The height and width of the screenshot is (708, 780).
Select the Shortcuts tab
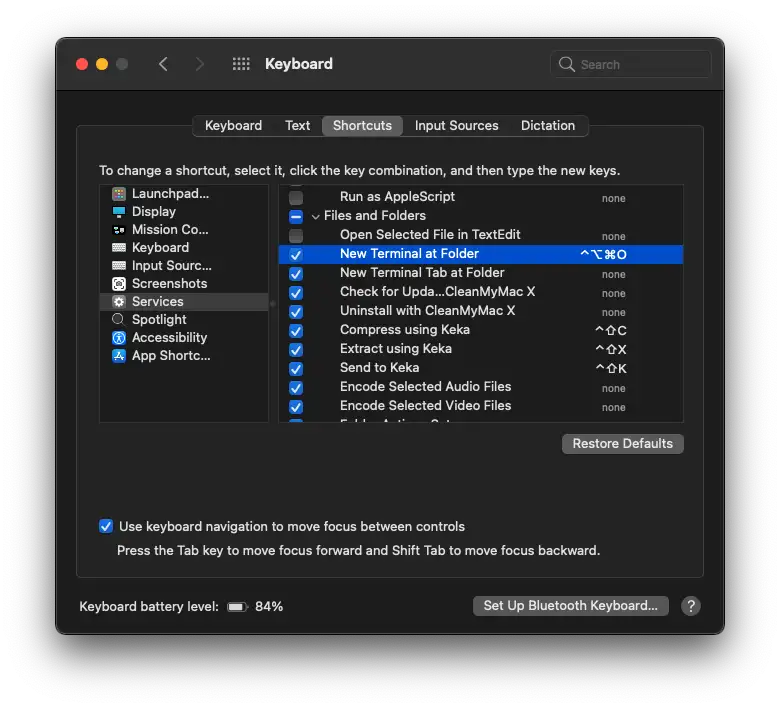pyautogui.click(x=362, y=125)
